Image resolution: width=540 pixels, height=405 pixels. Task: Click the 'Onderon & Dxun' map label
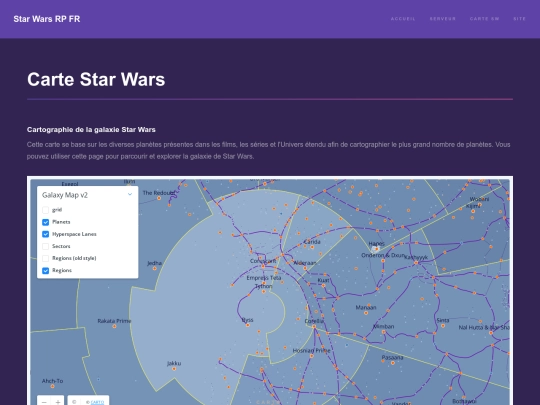pos(383,255)
